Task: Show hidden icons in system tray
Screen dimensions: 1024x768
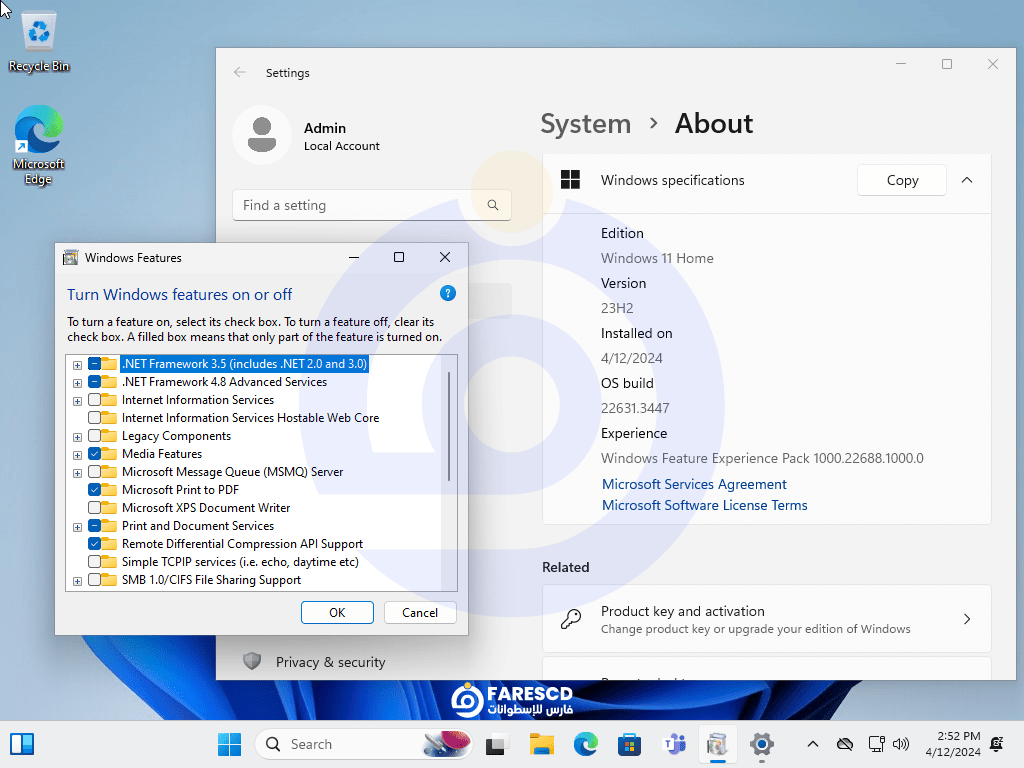Action: click(813, 744)
